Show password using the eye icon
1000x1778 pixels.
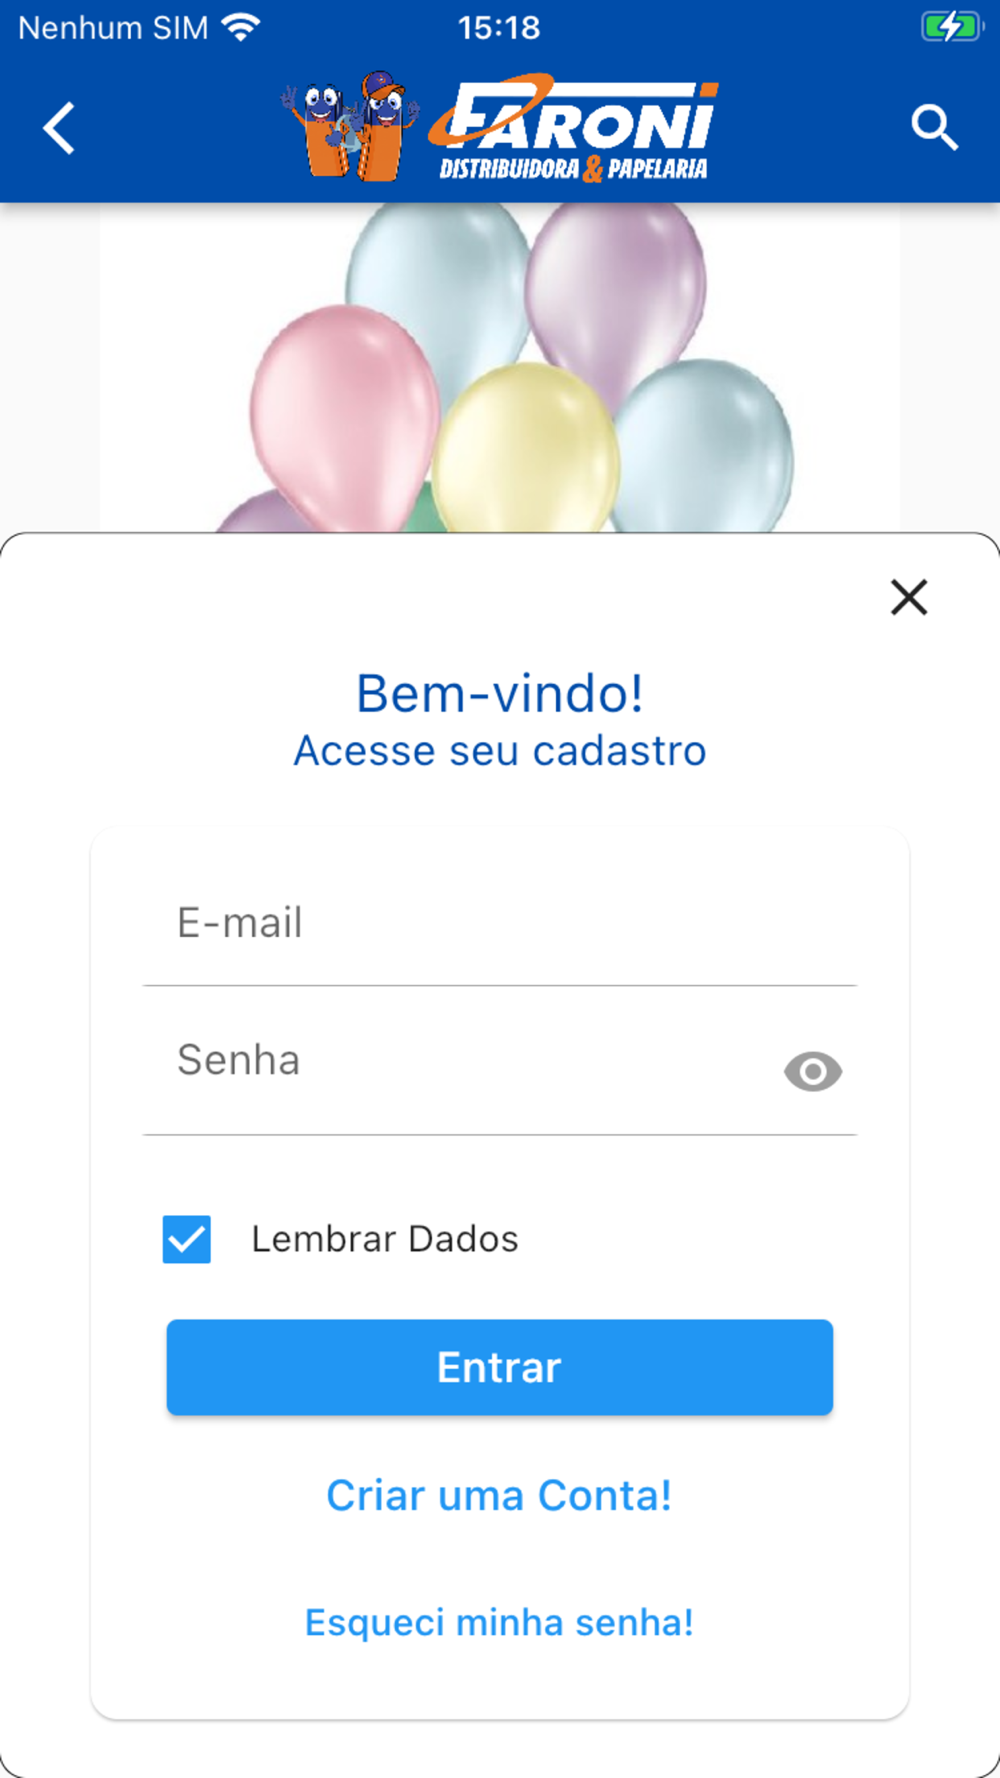point(812,1072)
